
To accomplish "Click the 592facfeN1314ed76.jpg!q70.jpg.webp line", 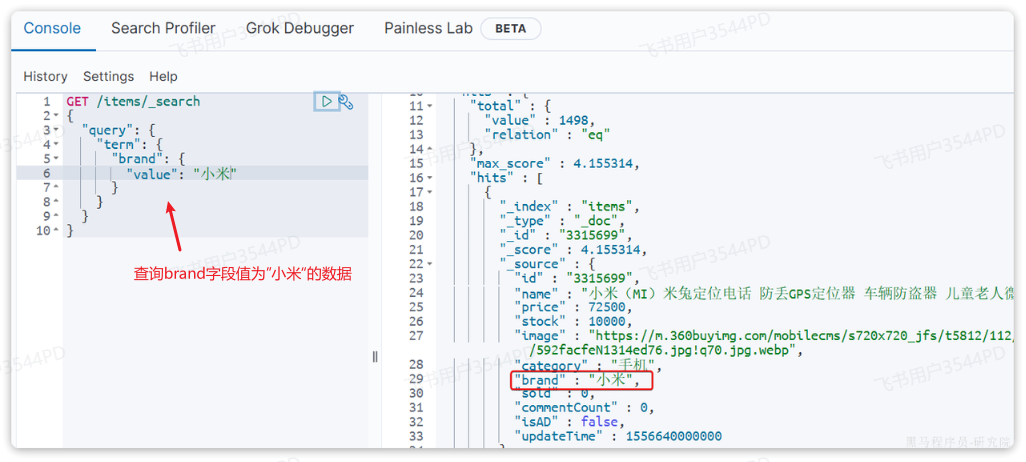I will tap(666, 350).
